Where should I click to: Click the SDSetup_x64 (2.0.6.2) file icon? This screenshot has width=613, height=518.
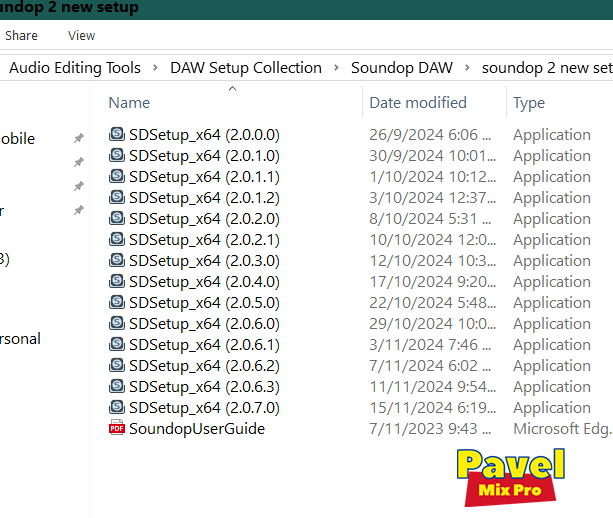[117, 366]
